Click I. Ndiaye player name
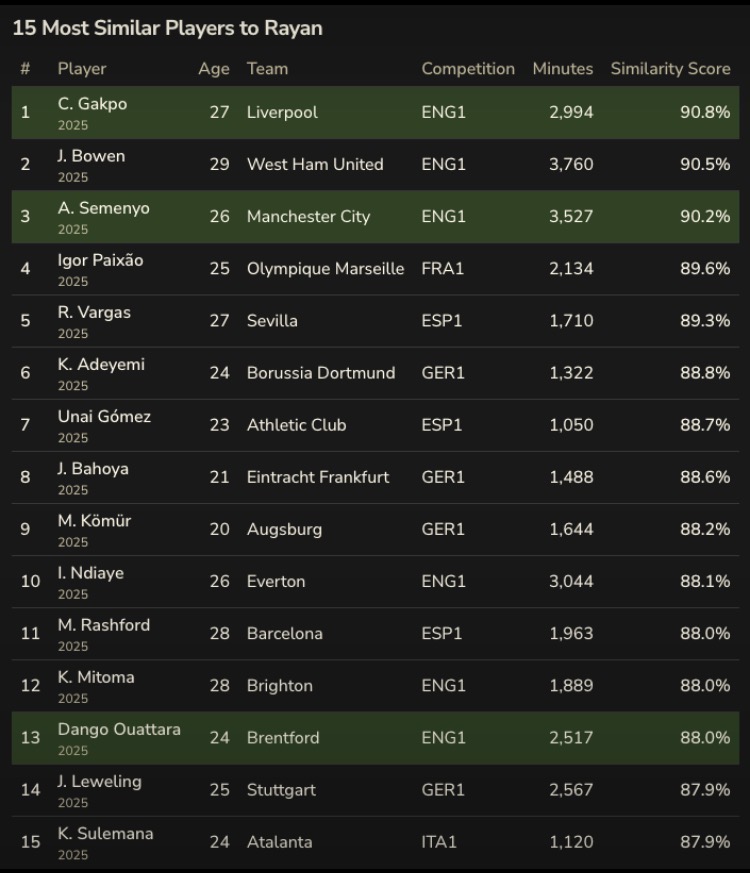 [x=90, y=573]
